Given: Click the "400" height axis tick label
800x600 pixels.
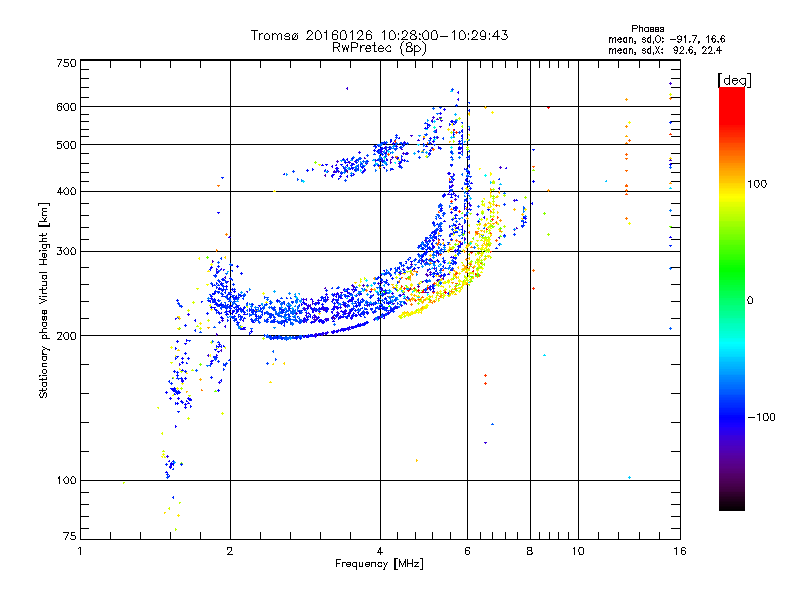Looking at the screenshot, I should coord(67,191).
